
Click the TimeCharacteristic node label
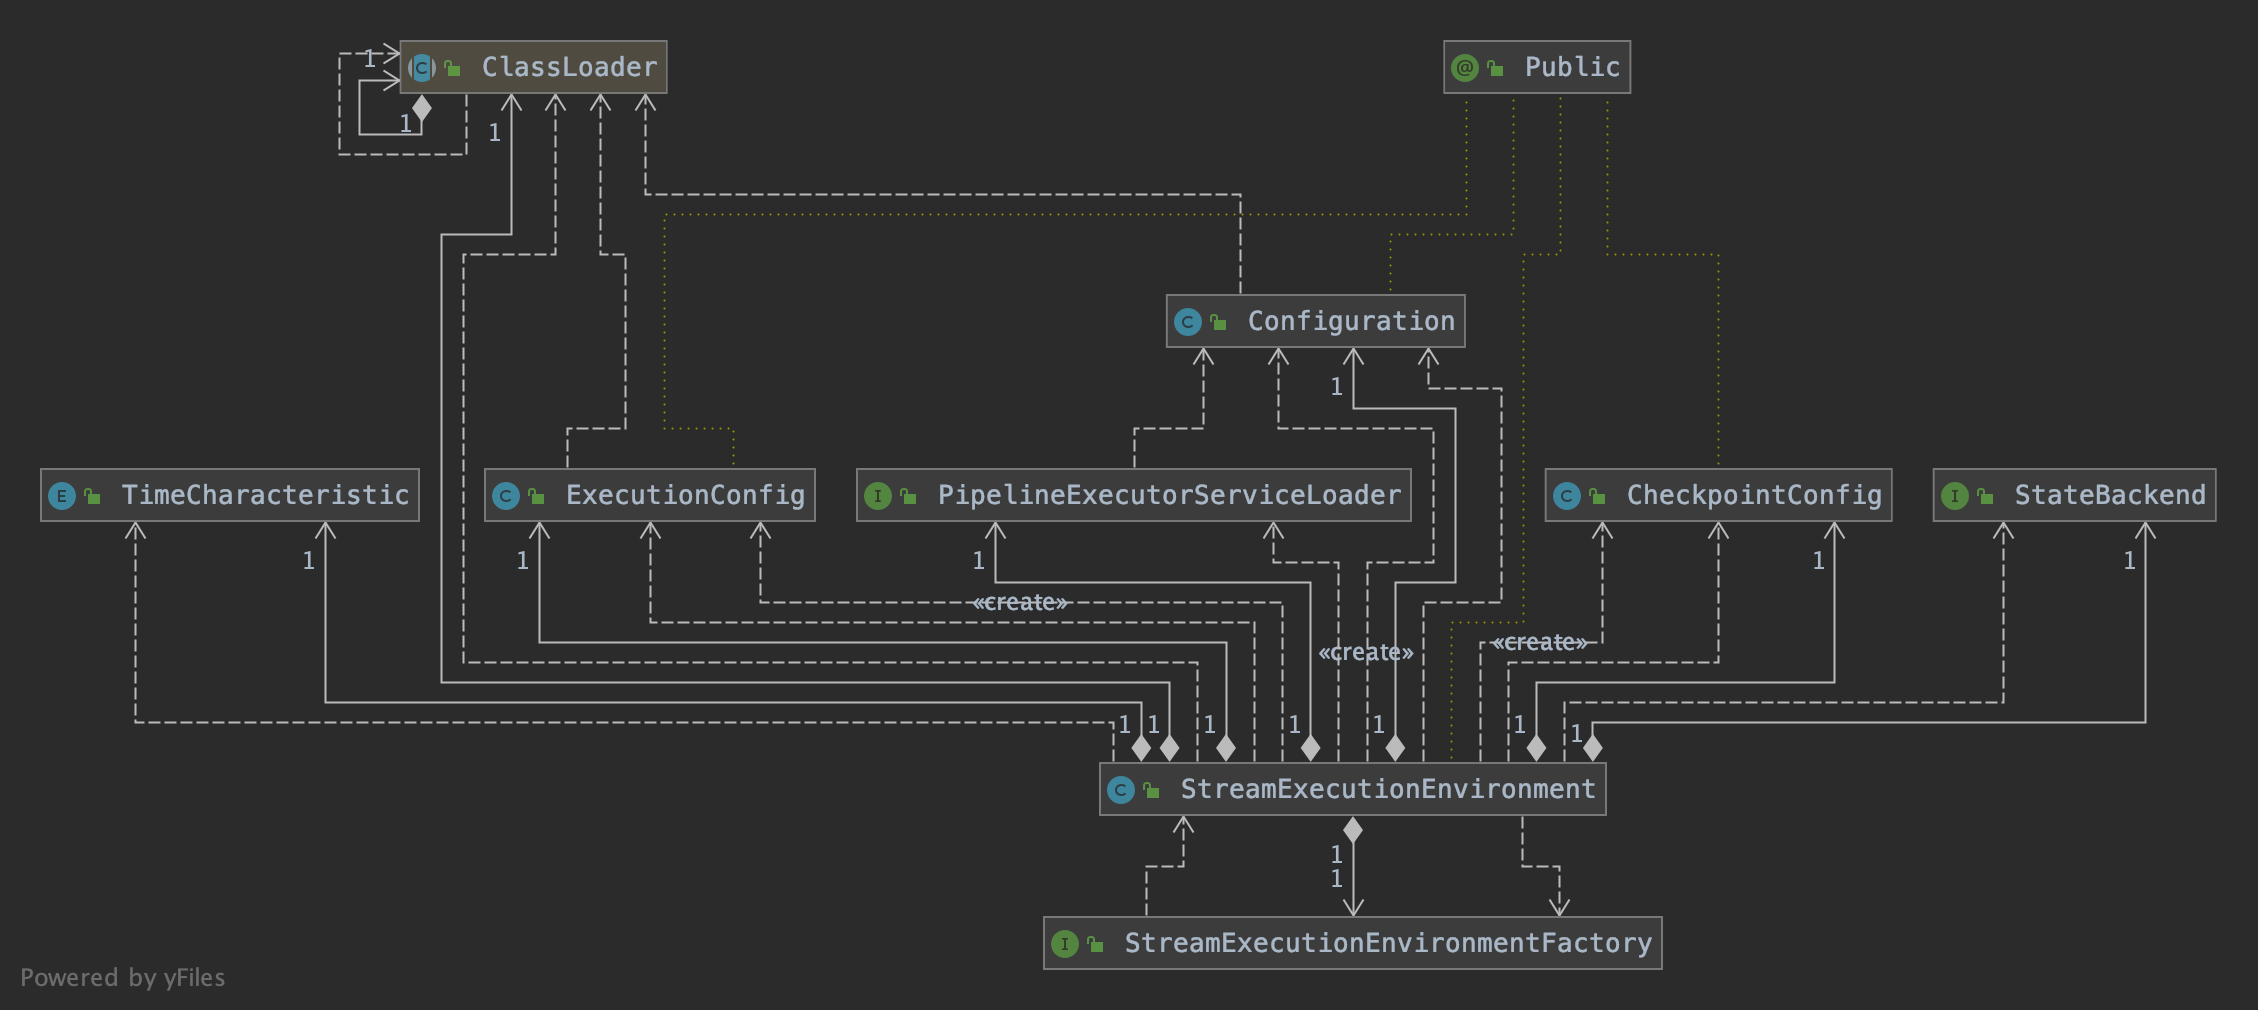click(x=265, y=495)
